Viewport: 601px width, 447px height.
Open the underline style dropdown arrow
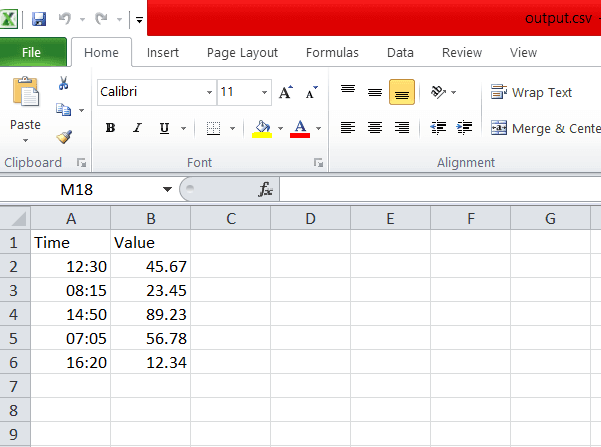[184, 128]
